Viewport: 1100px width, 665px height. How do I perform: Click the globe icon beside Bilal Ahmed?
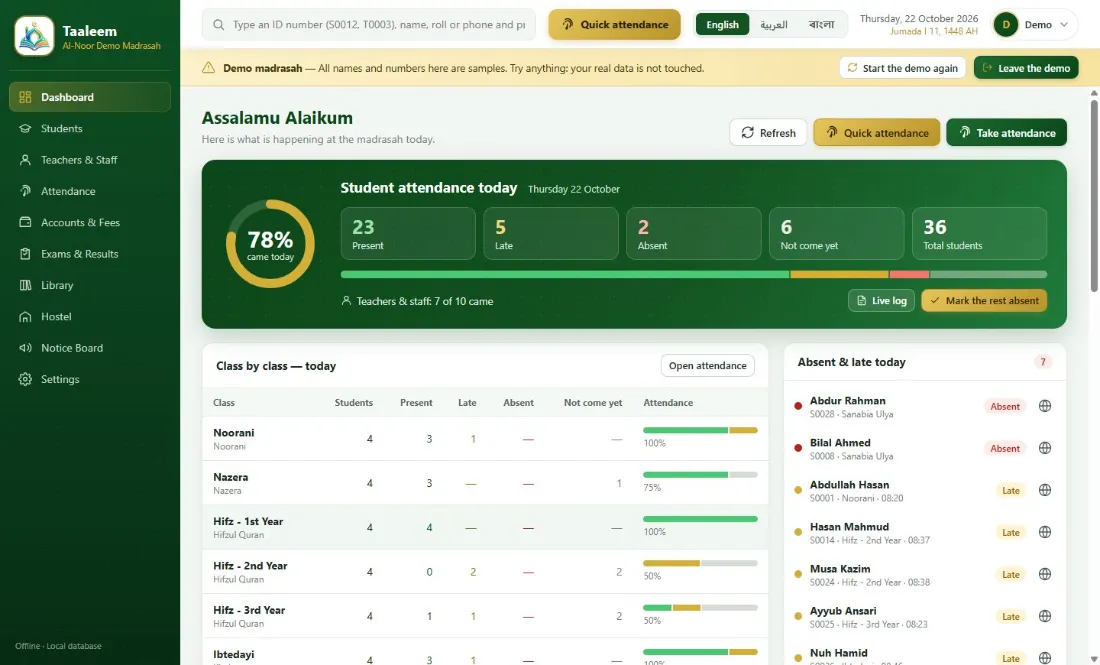pyautogui.click(x=1045, y=448)
